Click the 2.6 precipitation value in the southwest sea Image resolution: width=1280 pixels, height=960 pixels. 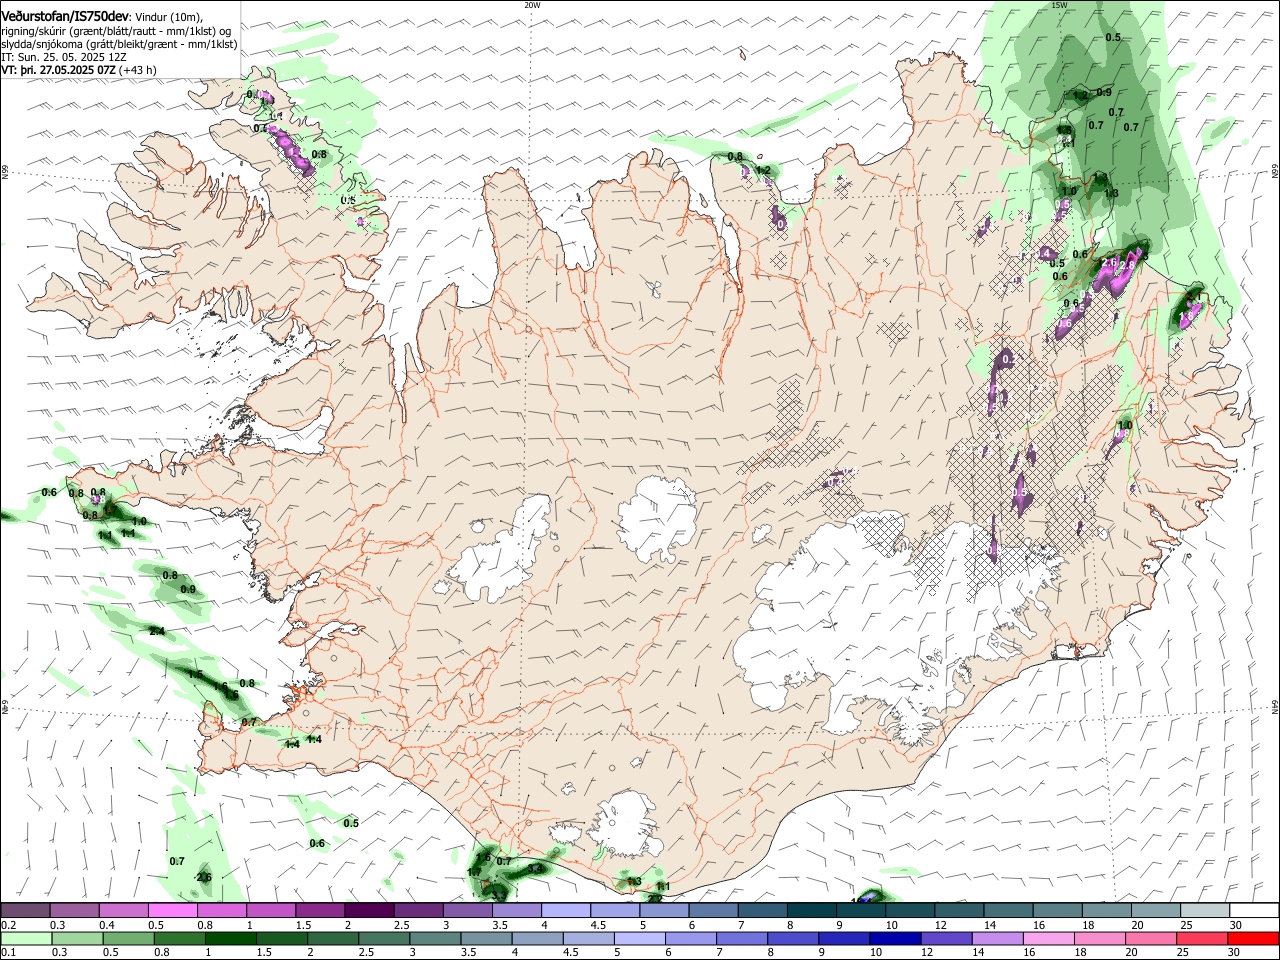(204, 877)
